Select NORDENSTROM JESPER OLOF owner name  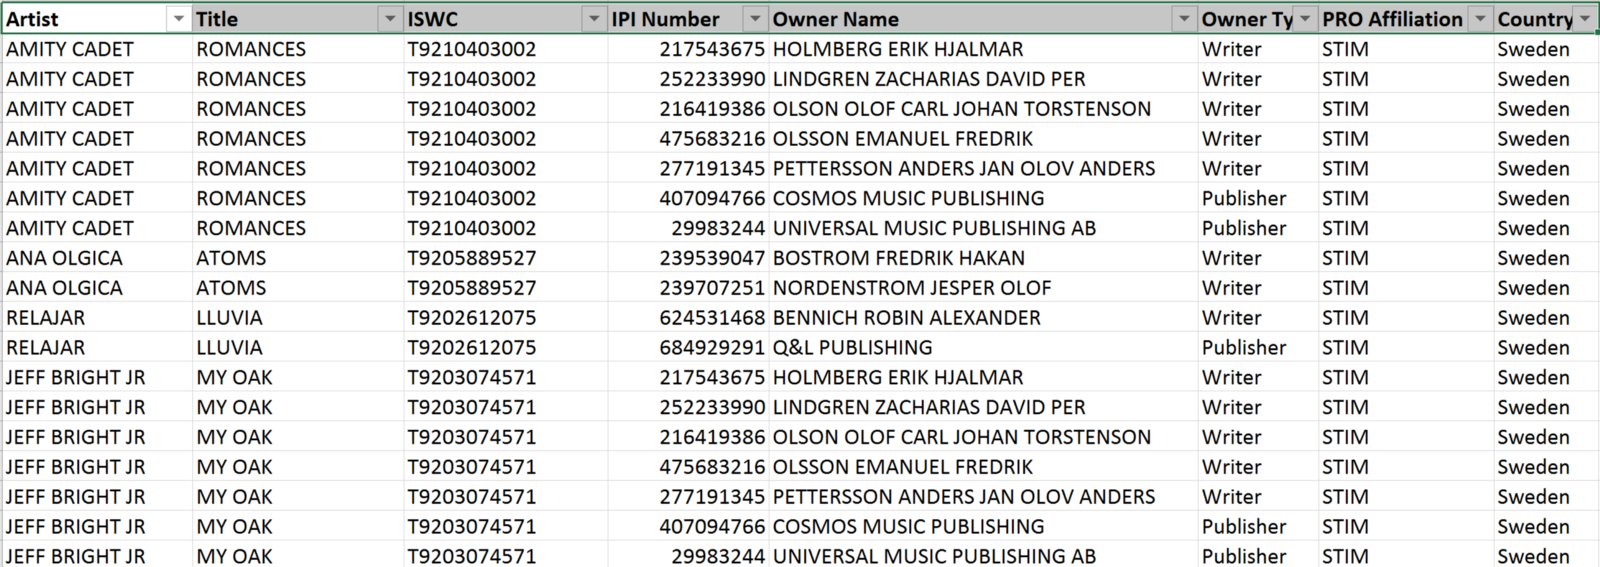click(x=983, y=288)
